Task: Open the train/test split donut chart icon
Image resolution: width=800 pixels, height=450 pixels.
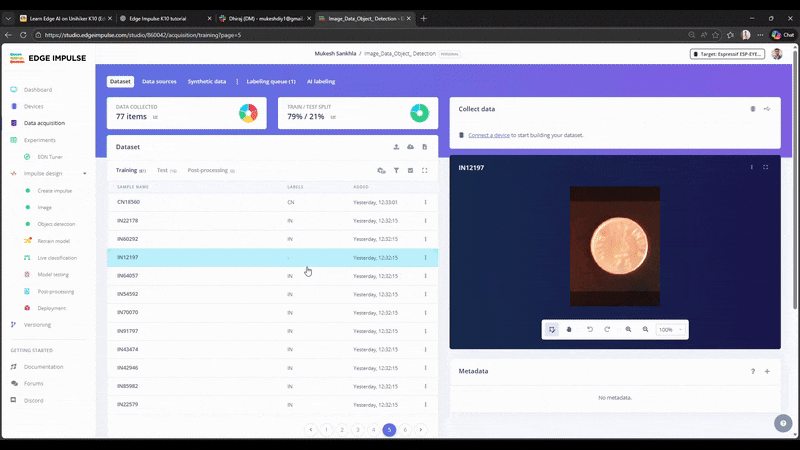Action: coord(419,113)
